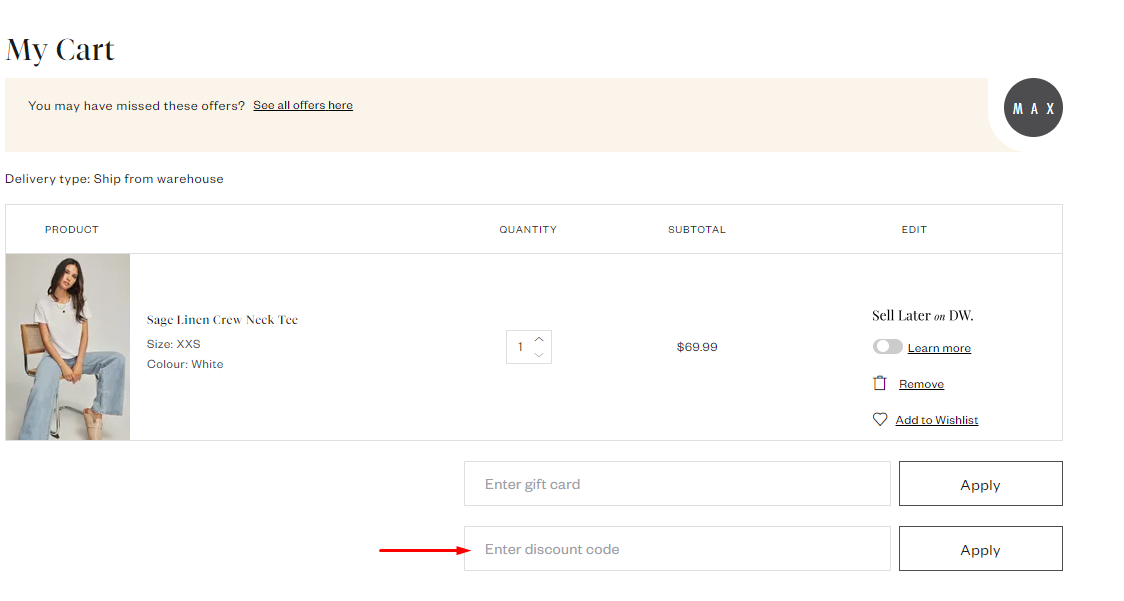1124x601 pixels.
Task: Open the Sage Linen Crew Neck Tee title
Action: click(222, 320)
